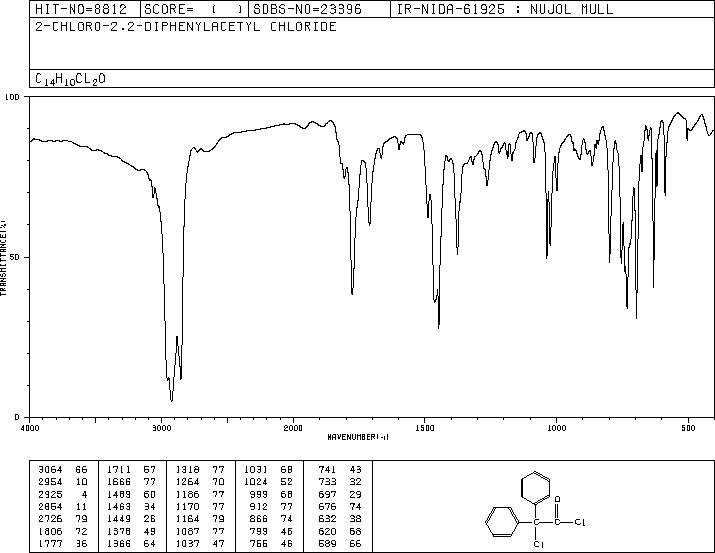Select the compound name 2-chloro-2,2-diphenylacetyl chloride
715x553 pixels.
click(x=186, y=26)
